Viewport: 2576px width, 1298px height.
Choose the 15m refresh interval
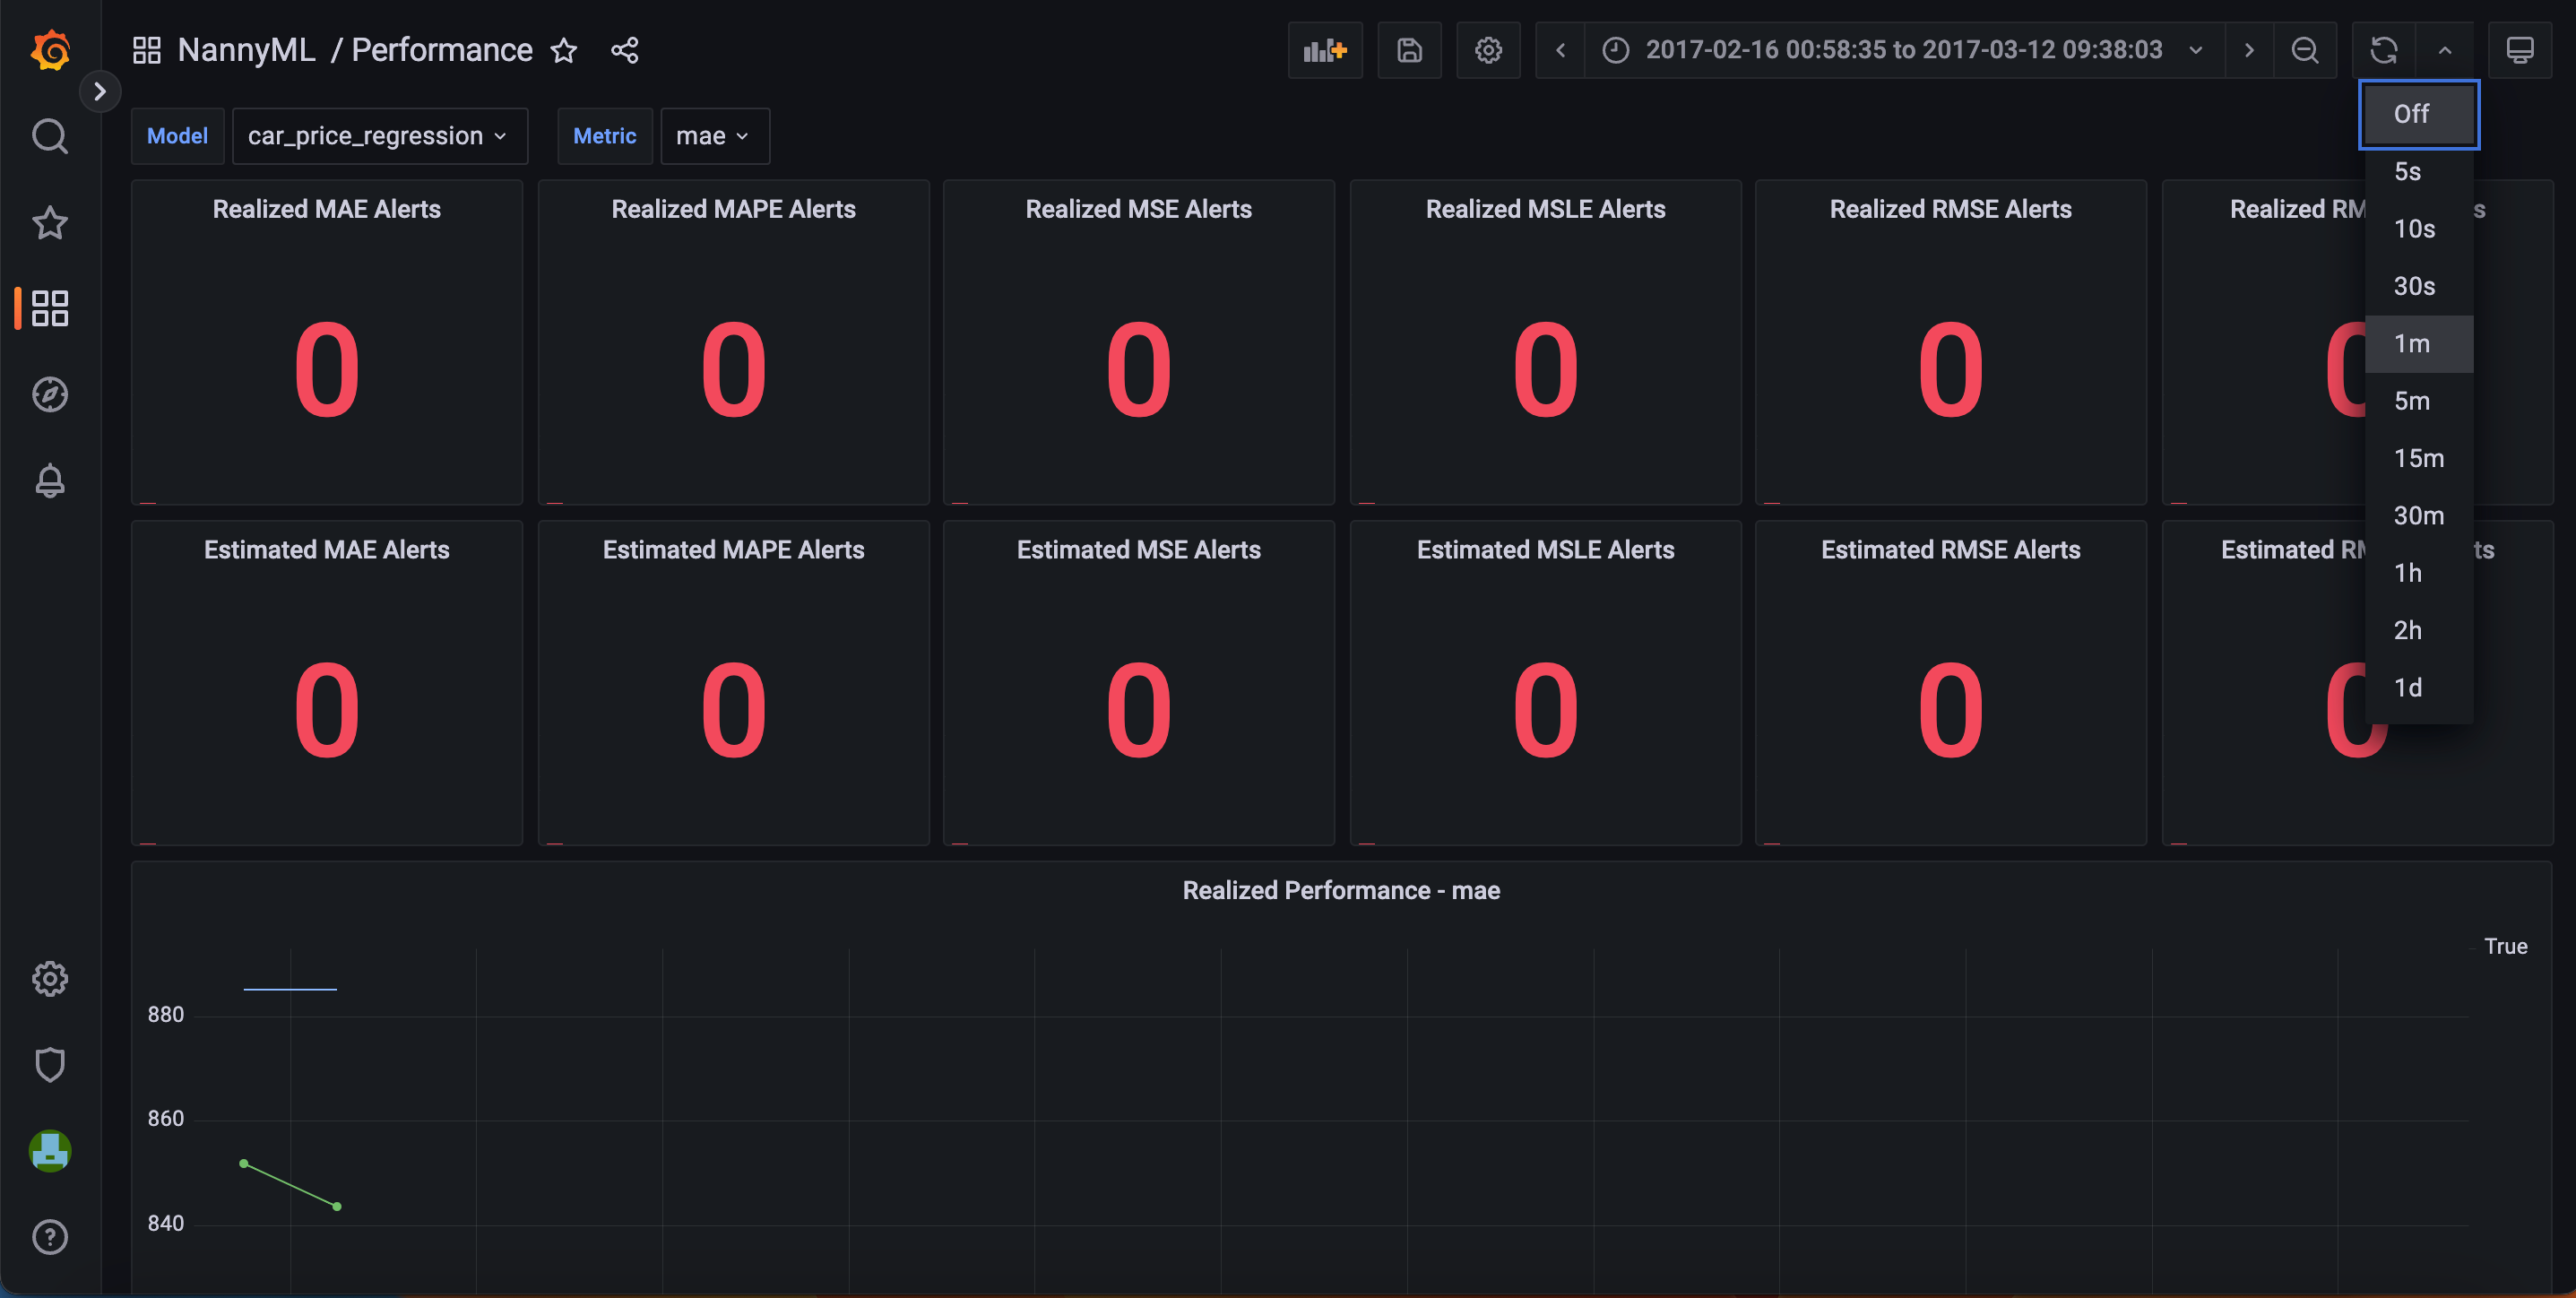tap(2419, 458)
